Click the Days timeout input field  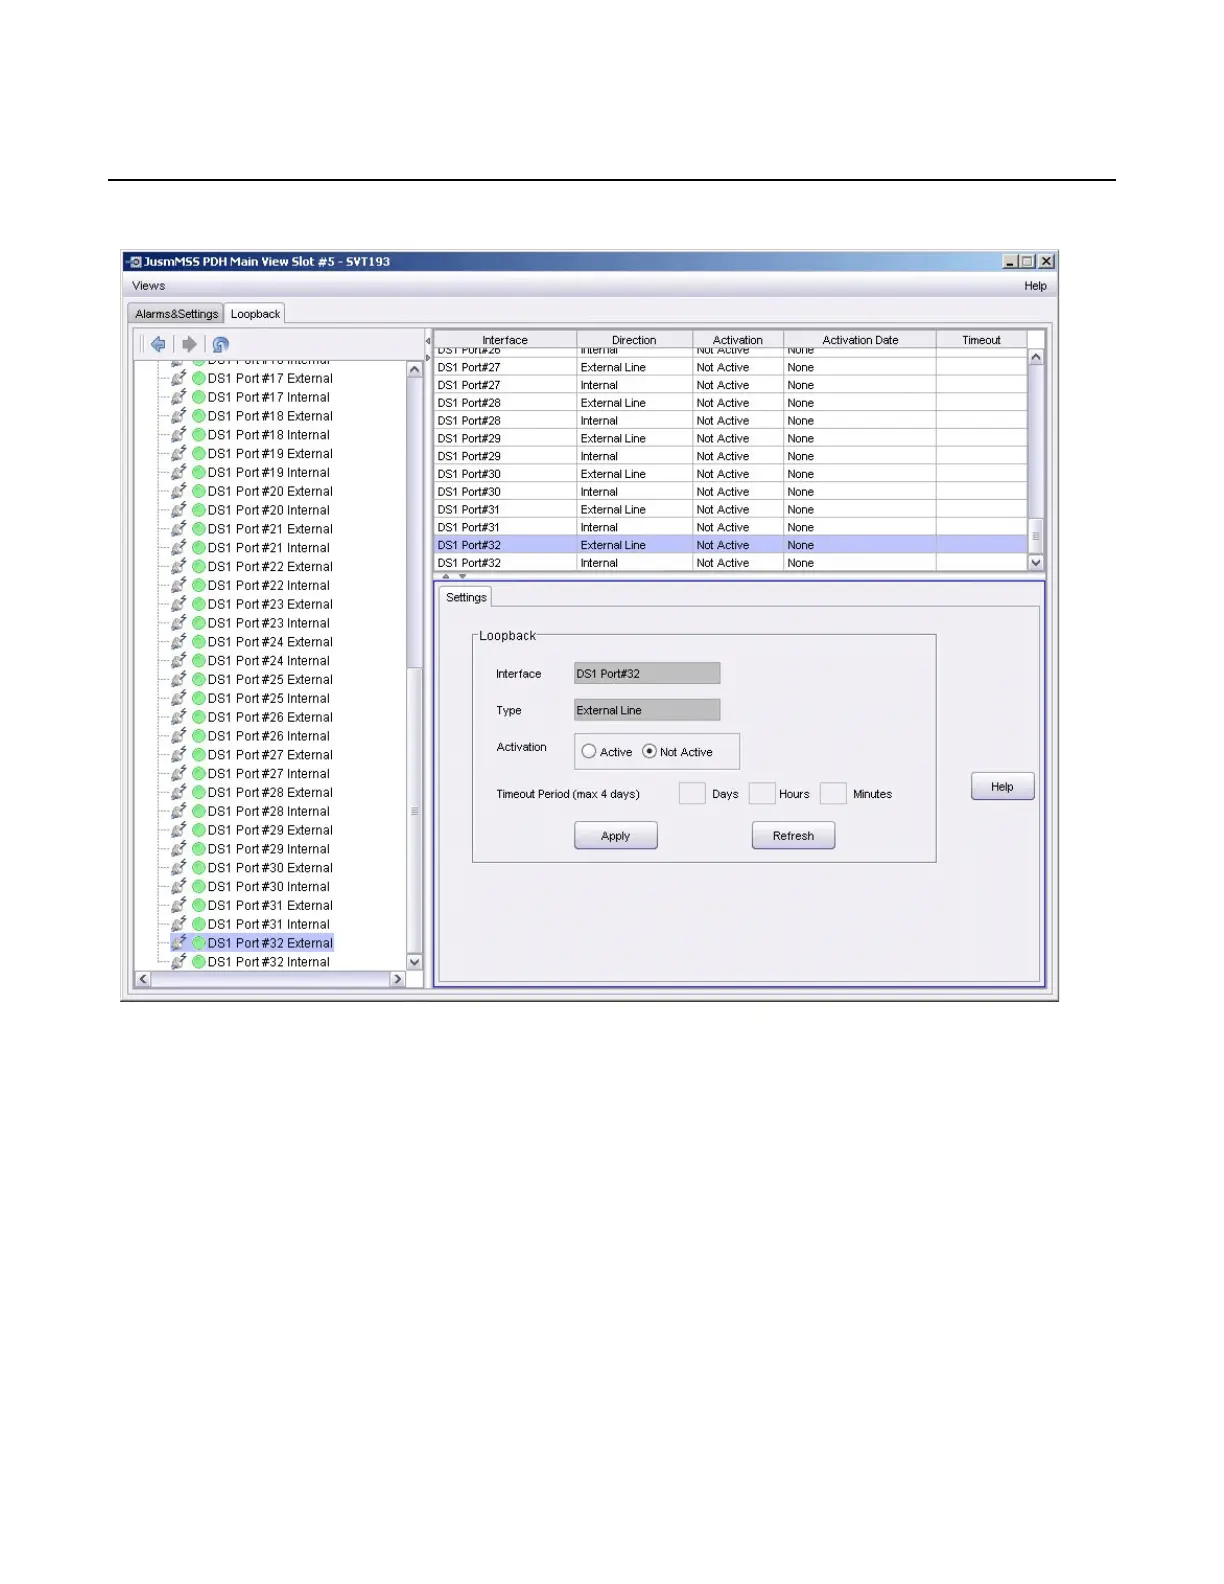point(692,794)
